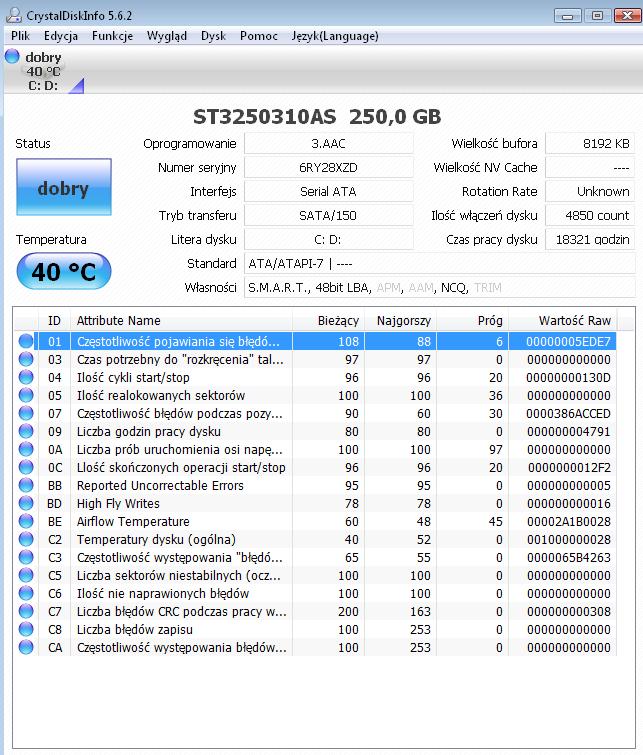Open the Język(Language) menu
Viewport: 643px width, 755px height.
point(335,36)
